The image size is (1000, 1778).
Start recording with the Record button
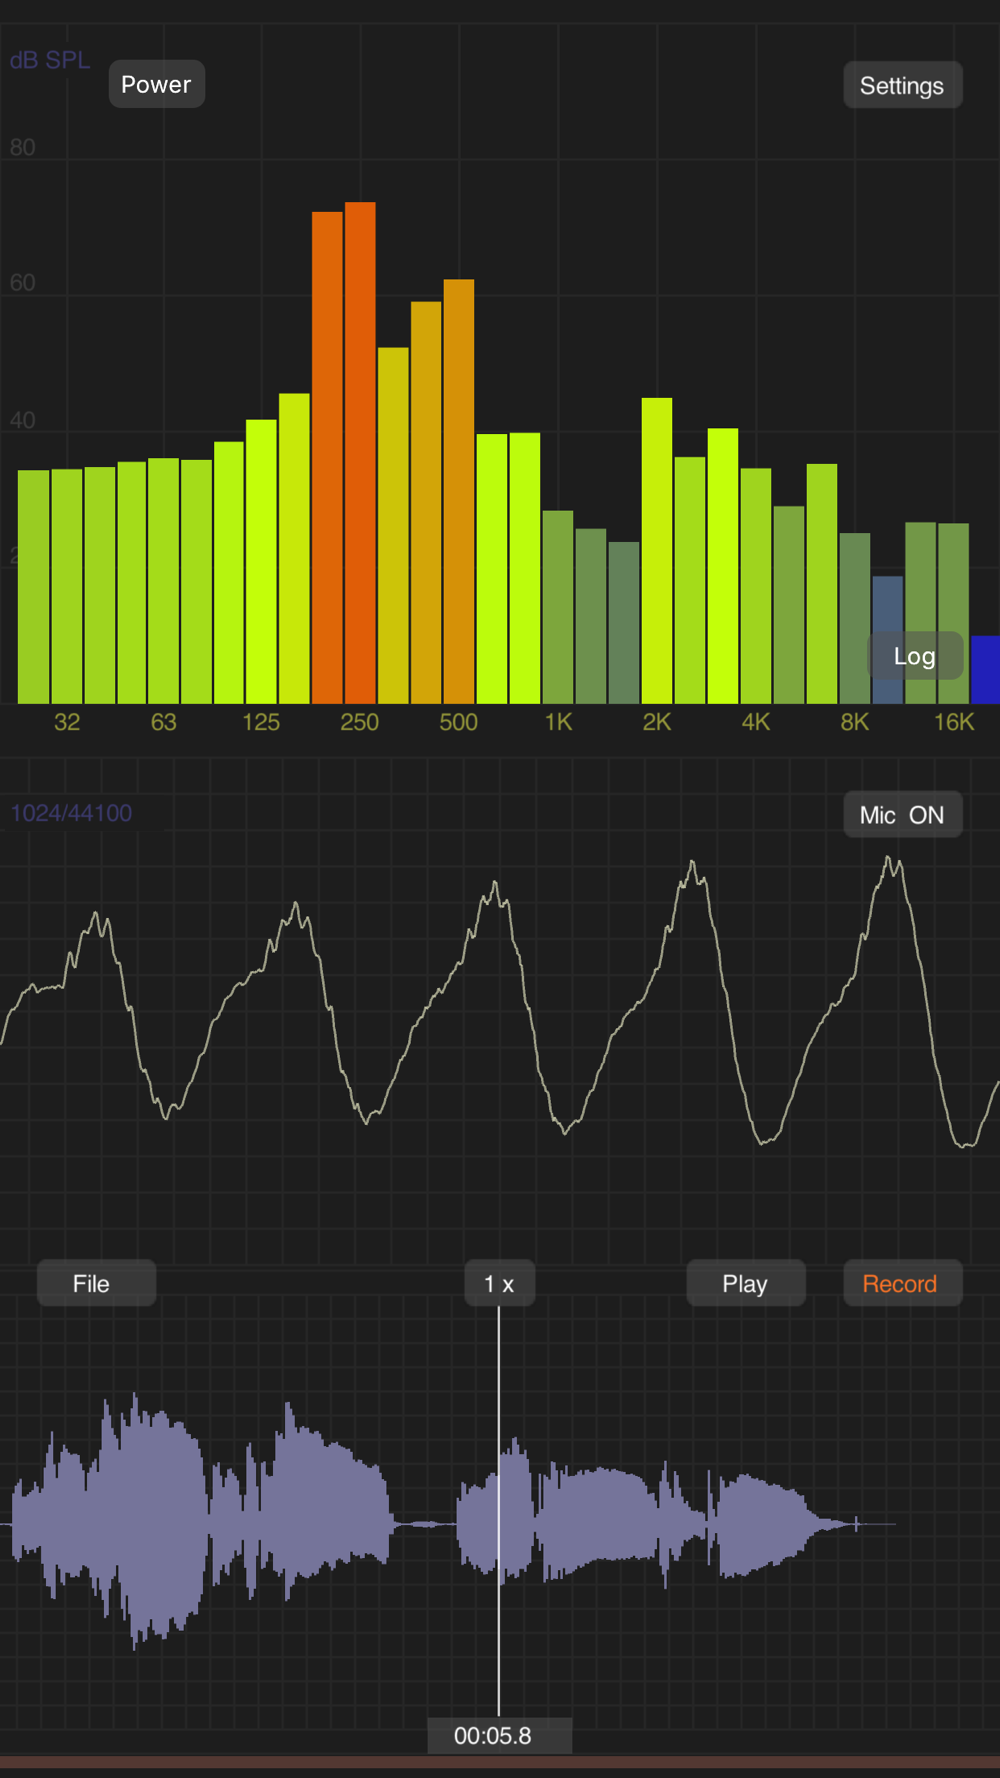pos(902,1283)
